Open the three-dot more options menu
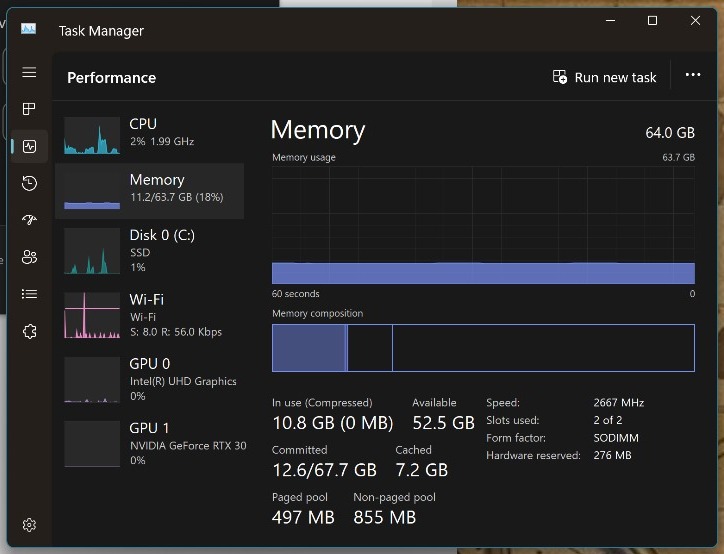This screenshot has width=724, height=554. (692, 75)
